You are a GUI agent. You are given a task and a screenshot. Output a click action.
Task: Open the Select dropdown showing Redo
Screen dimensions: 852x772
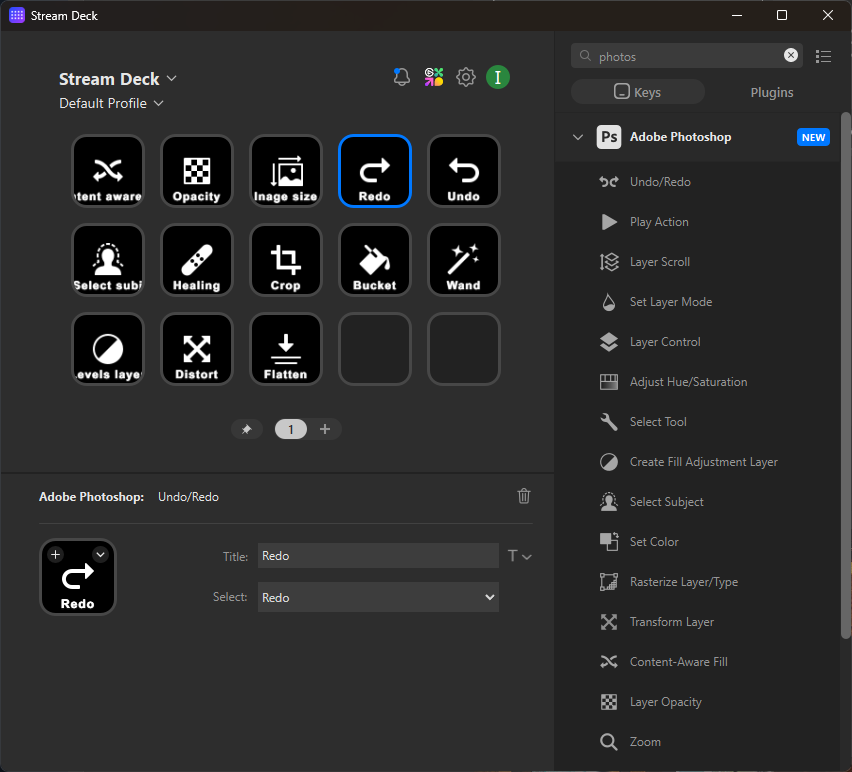coord(378,597)
